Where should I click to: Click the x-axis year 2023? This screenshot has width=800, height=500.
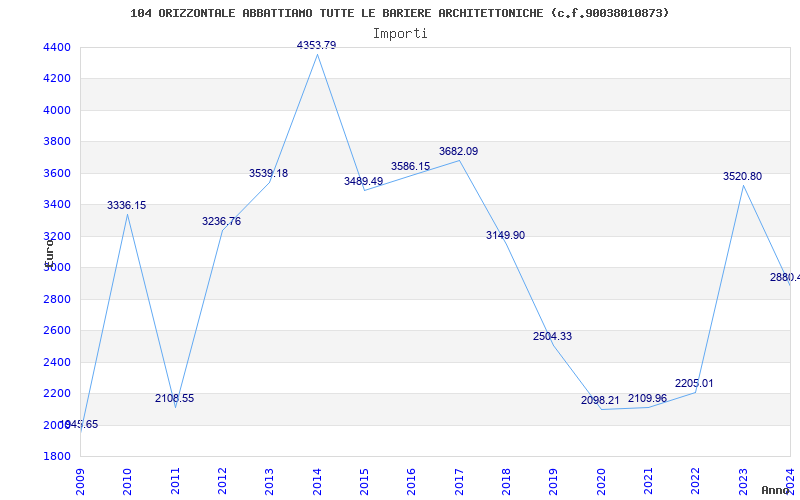point(743,481)
